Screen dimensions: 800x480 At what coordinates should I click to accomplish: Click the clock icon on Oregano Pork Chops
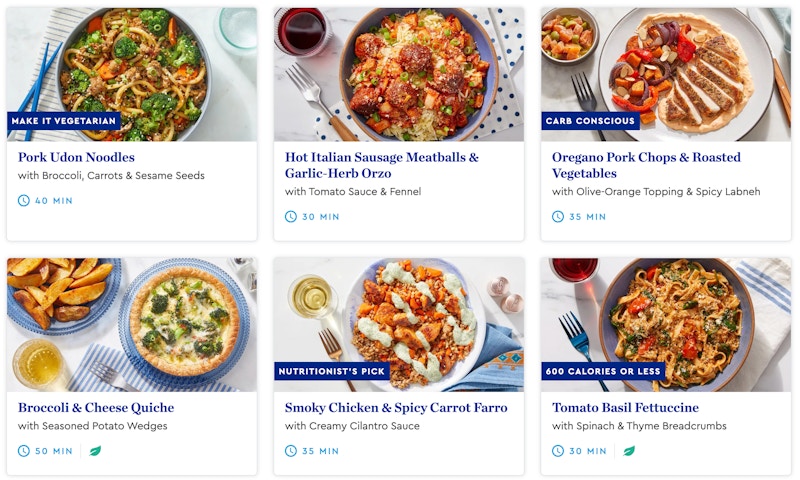[x=558, y=217]
